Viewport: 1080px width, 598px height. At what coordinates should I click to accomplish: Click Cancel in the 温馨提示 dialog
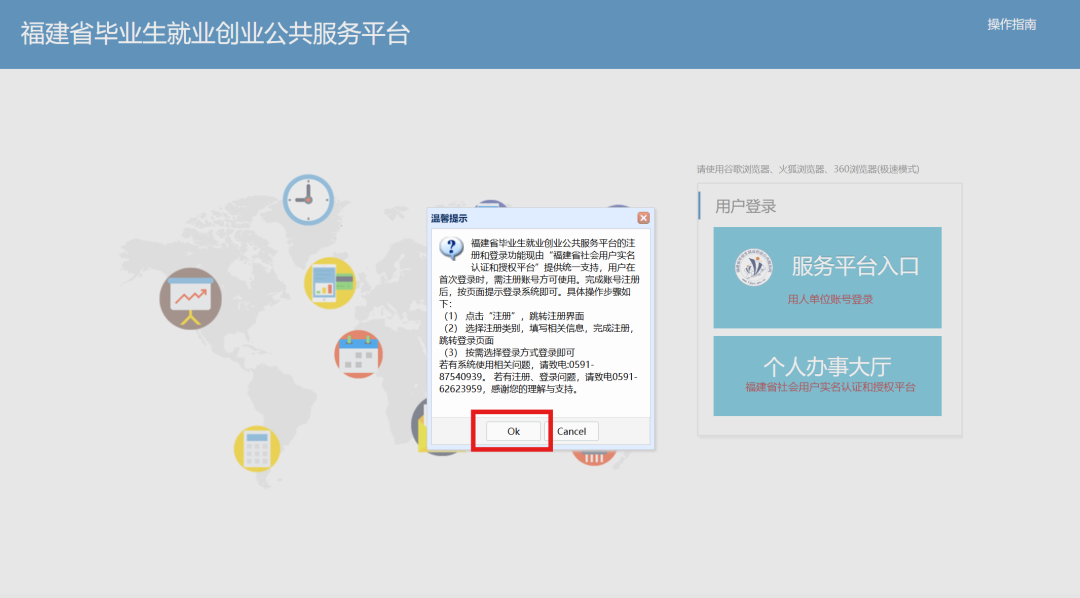(x=572, y=431)
